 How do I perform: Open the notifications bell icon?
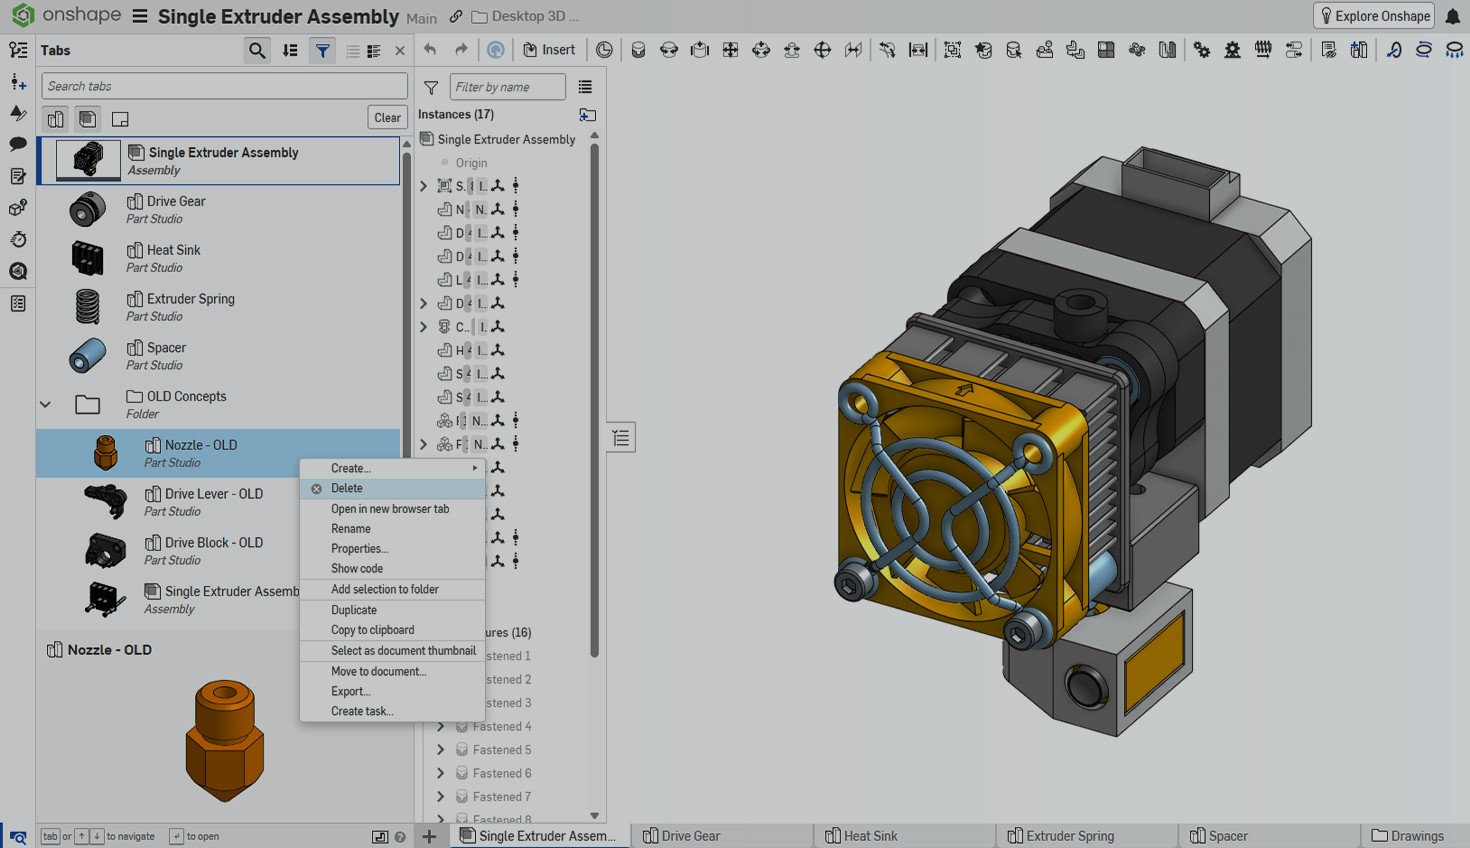point(1453,16)
